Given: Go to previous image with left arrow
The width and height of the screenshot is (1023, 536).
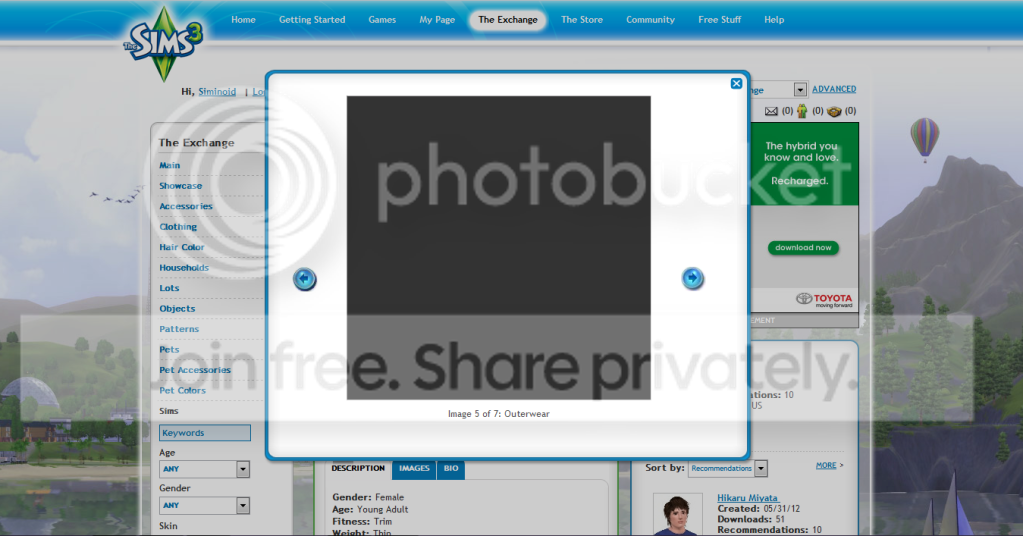Looking at the screenshot, I should (x=304, y=279).
